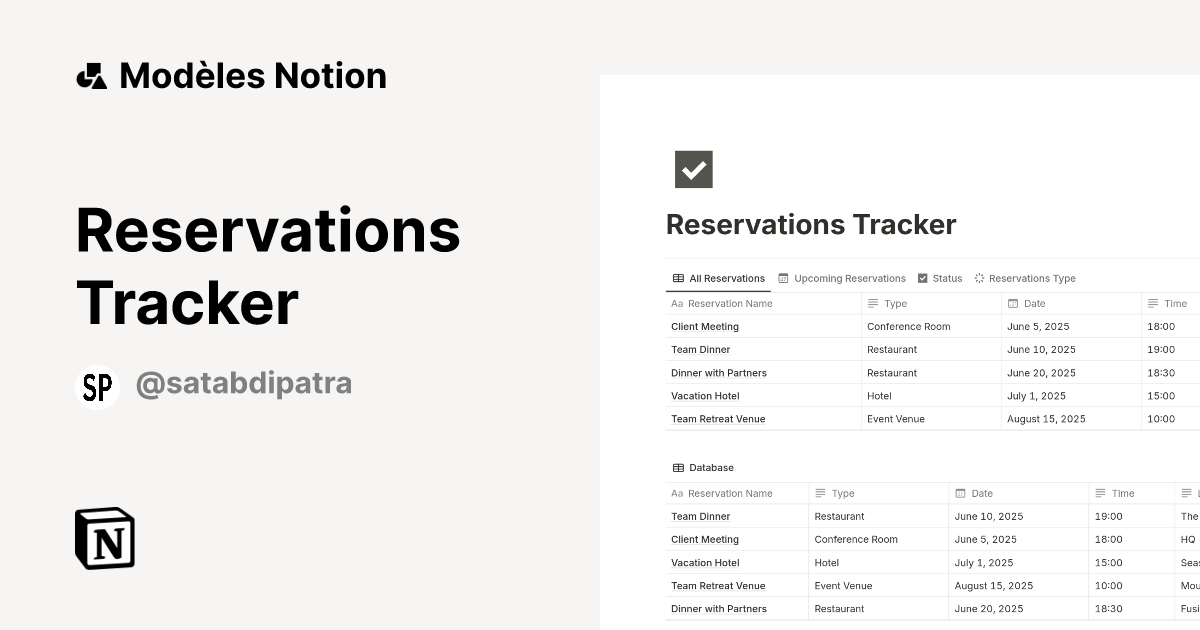
Task: Click the table icon next to Database
Action: [x=677, y=467]
